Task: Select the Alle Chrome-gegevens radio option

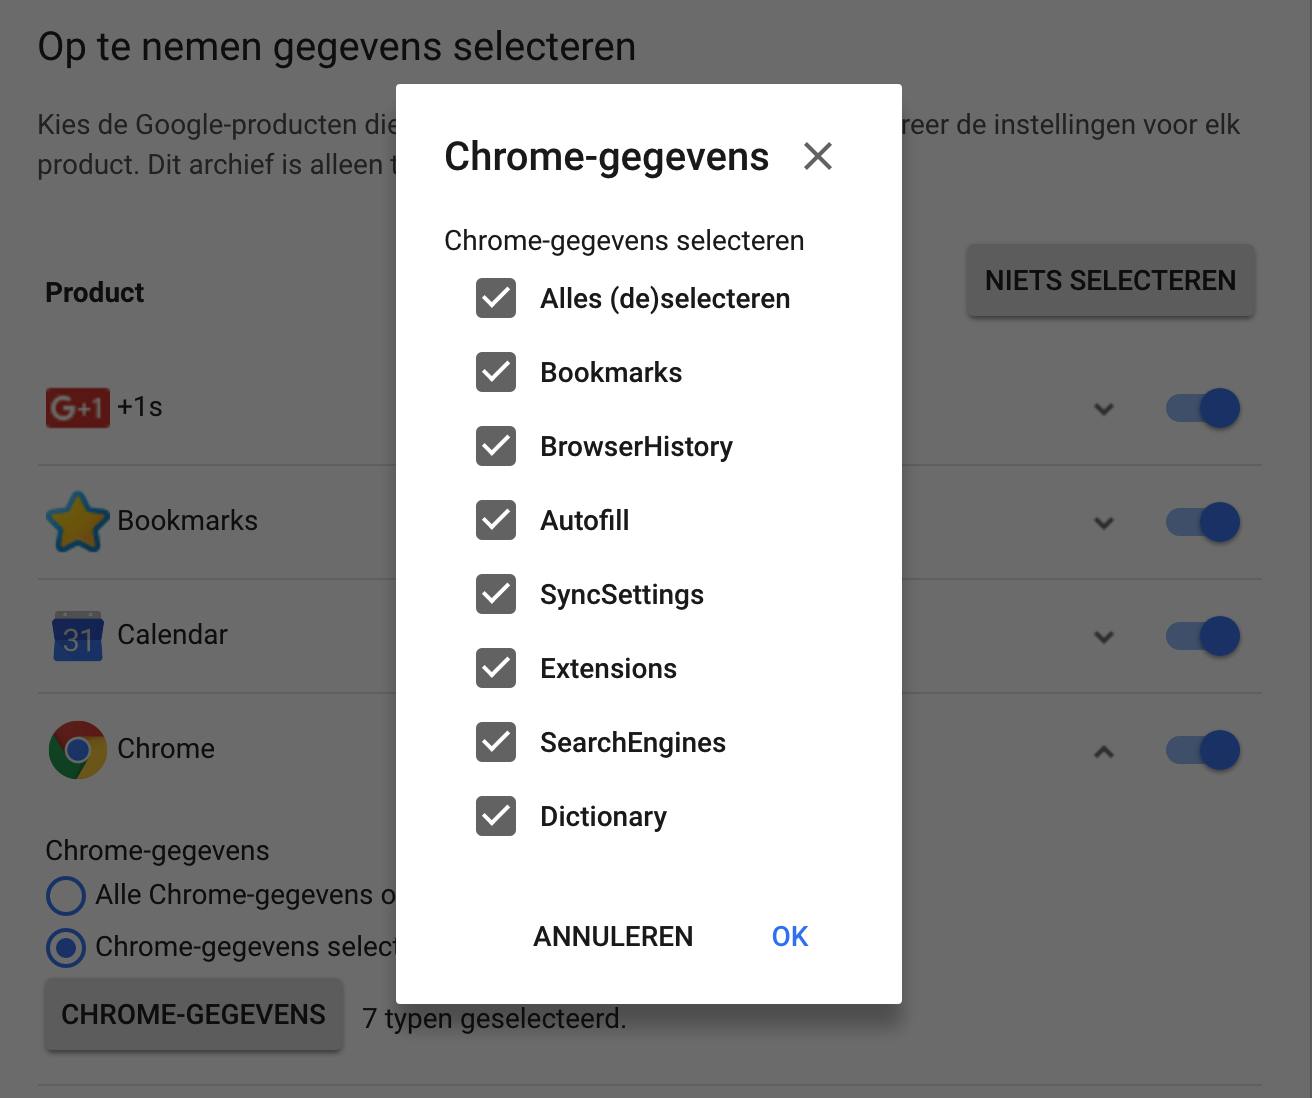Action: pos(66,895)
